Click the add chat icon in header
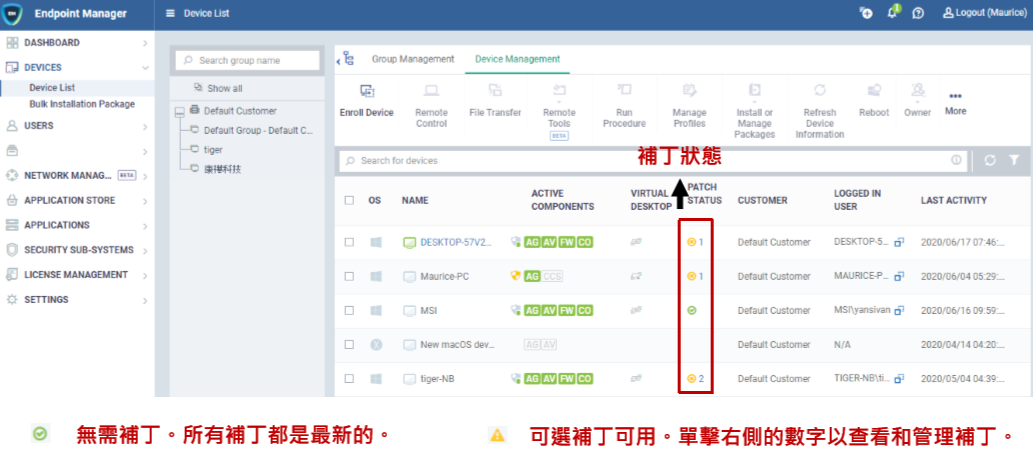 coord(866,13)
